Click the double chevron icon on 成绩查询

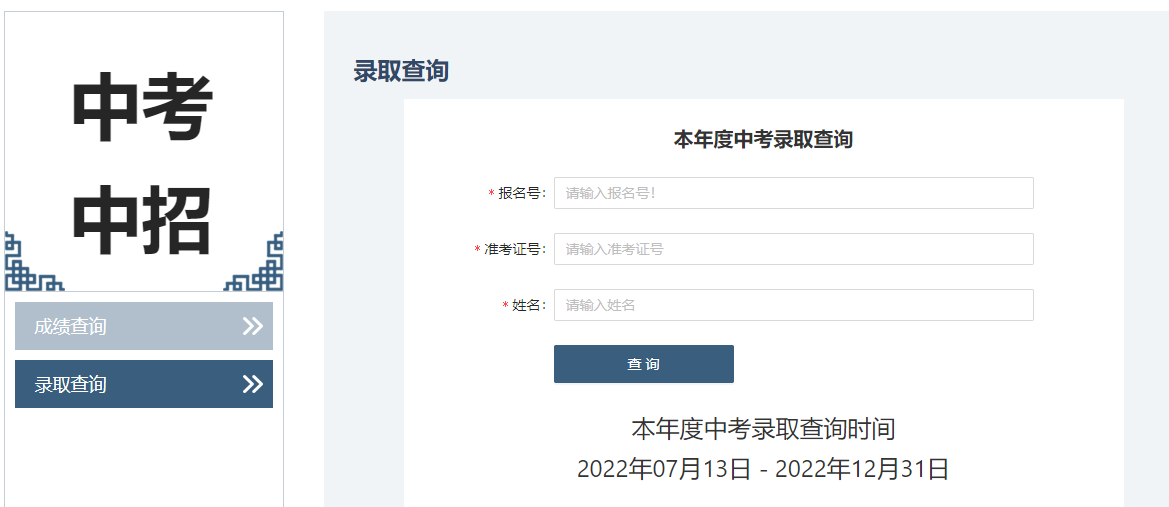click(x=252, y=326)
